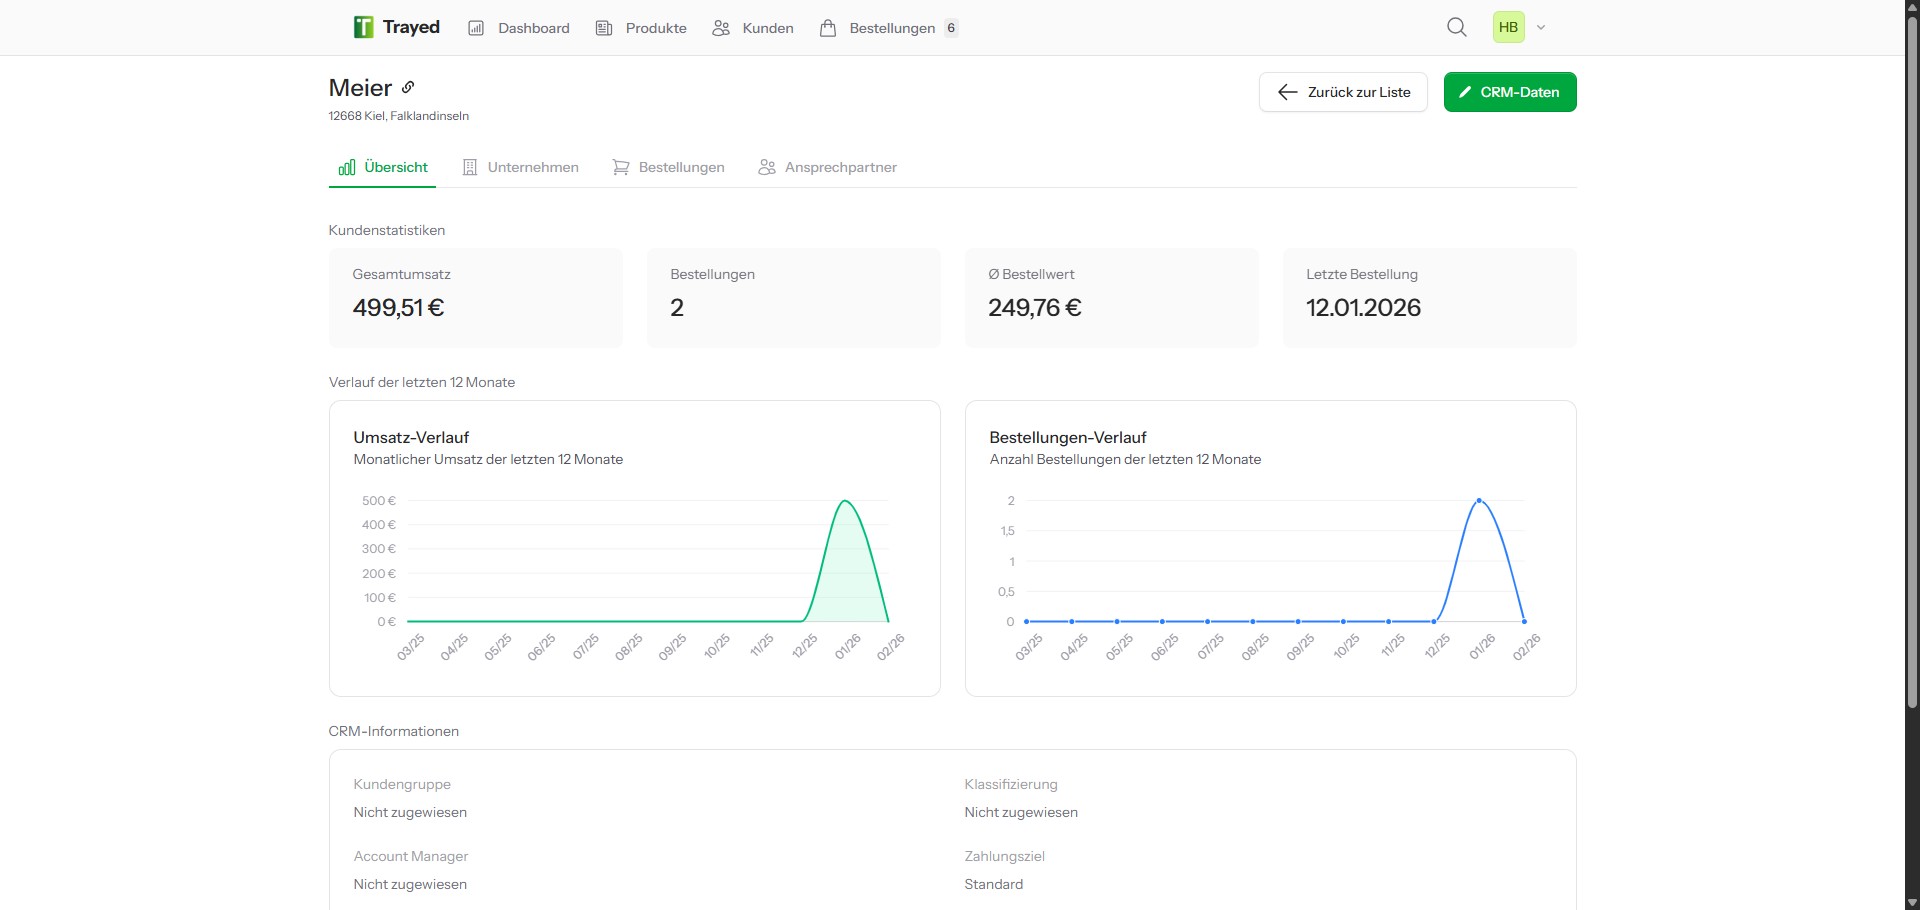Viewport: 1920px width, 910px height.
Task: Copy customer link via the chain icon next to Meier
Action: click(x=408, y=87)
